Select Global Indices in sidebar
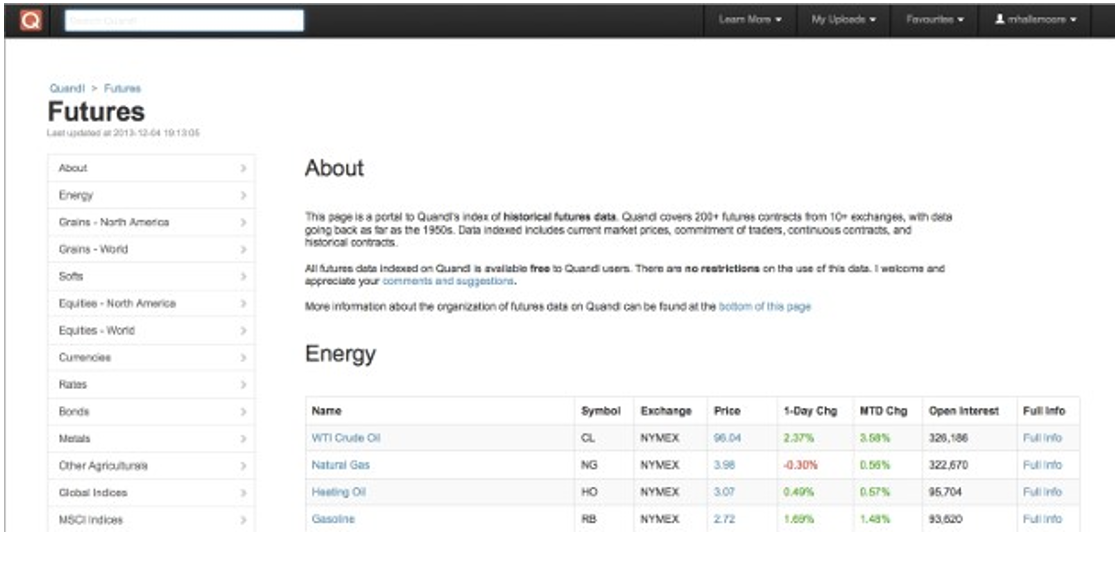 click(151, 494)
